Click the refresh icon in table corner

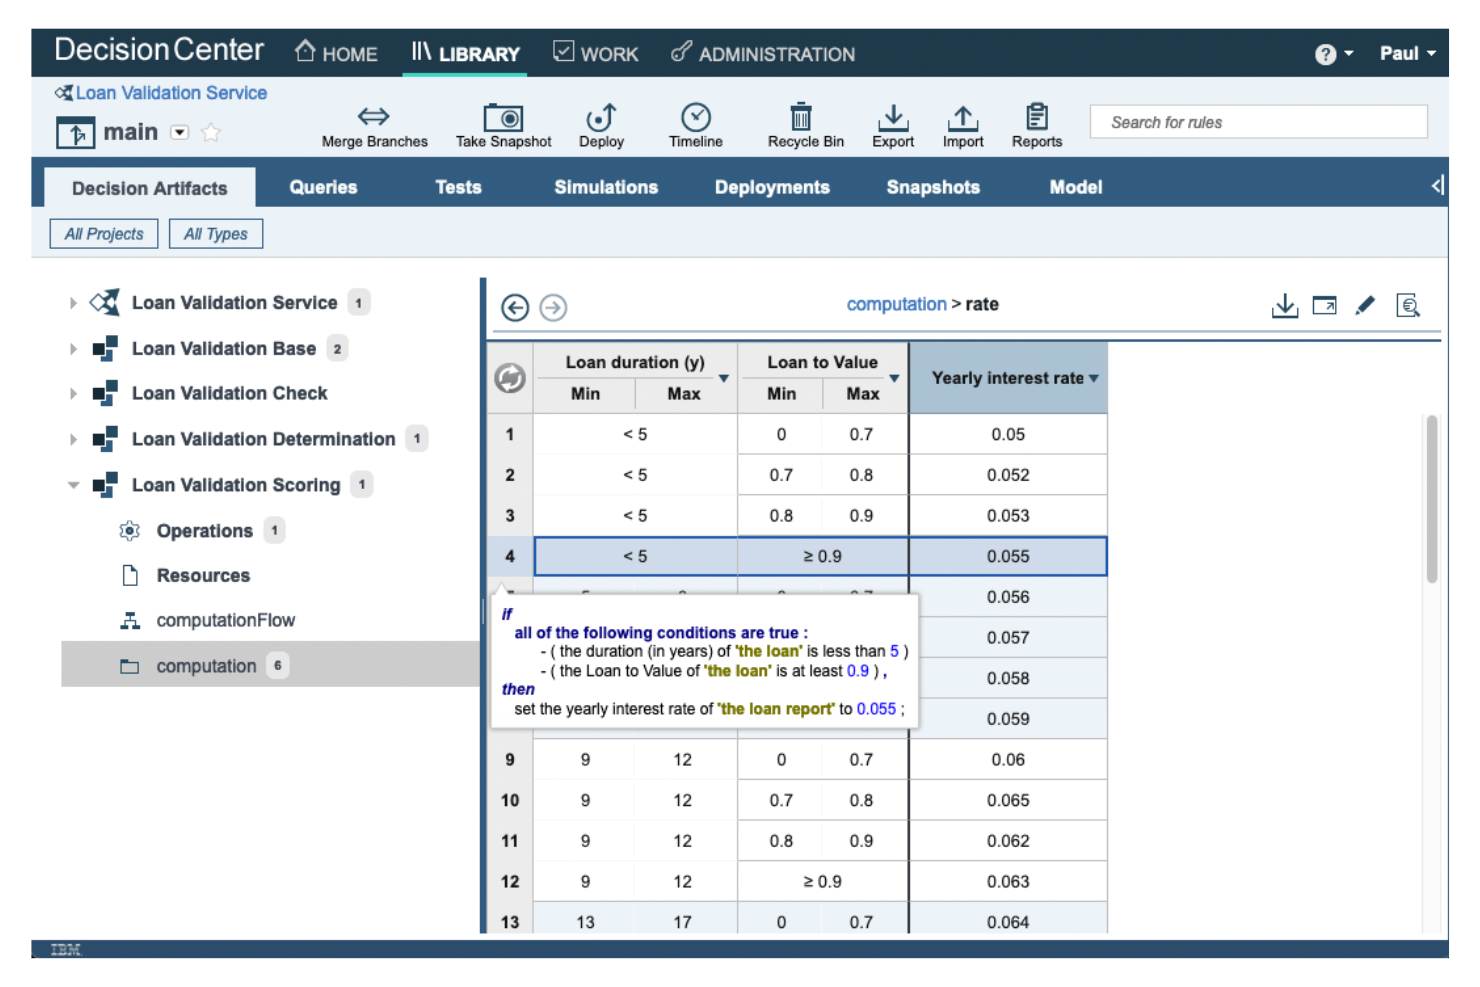pyautogui.click(x=510, y=378)
